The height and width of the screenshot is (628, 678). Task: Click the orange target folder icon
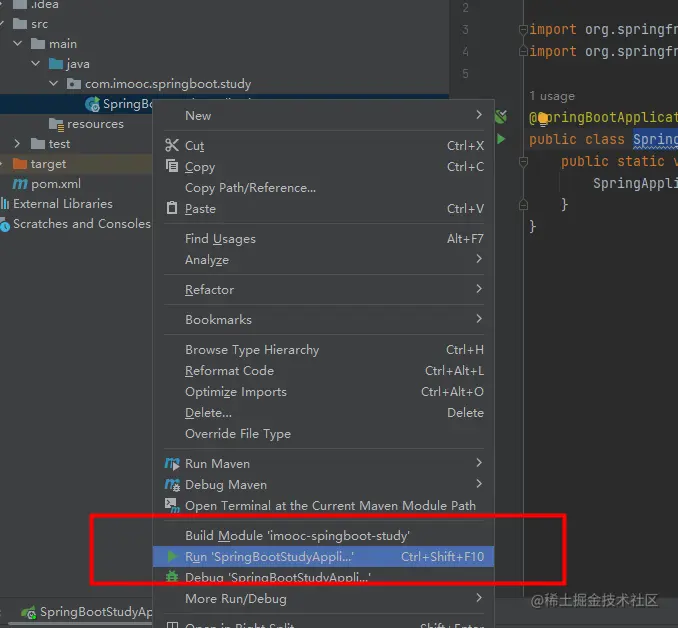click(x=20, y=164)
